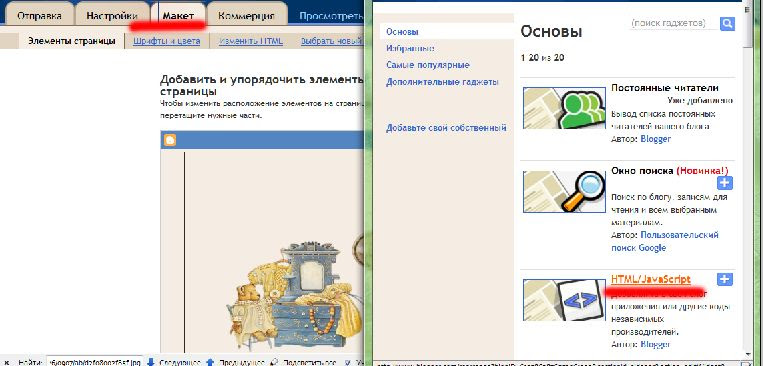This screenshot has width=763, height=366.
Task: Click the gadget search input field
Action: (x=674, y=23)
